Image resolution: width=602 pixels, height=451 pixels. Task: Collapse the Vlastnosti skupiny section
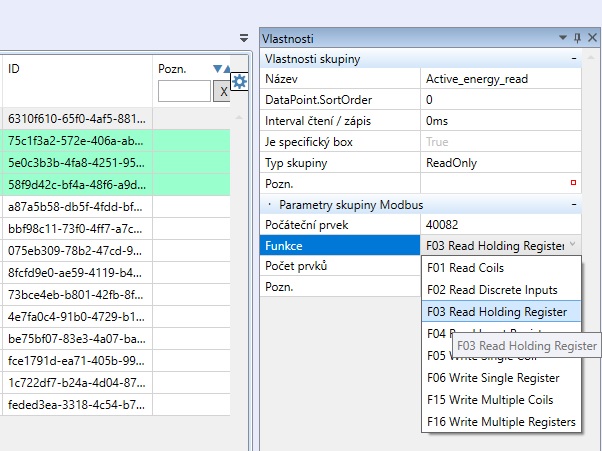(x=574, y=59)
